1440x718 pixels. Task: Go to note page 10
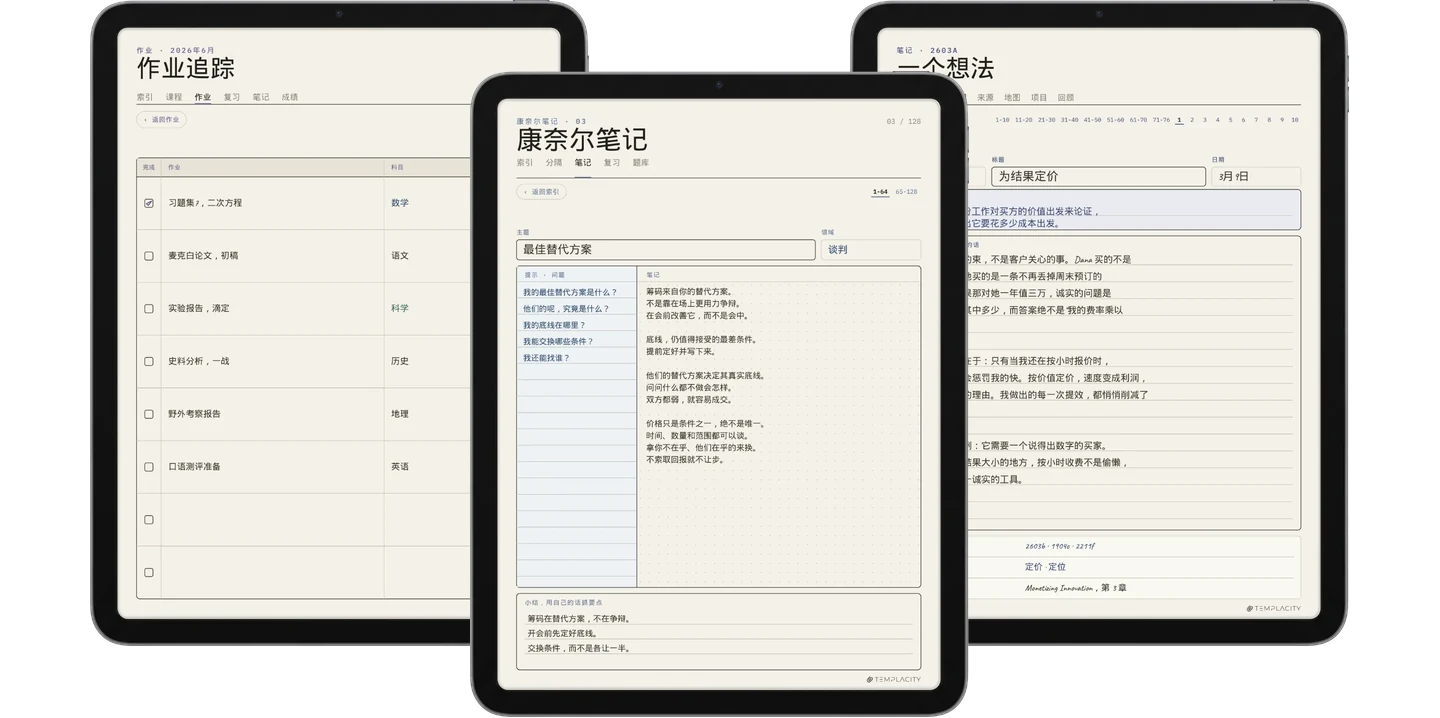click(1295, 120)
